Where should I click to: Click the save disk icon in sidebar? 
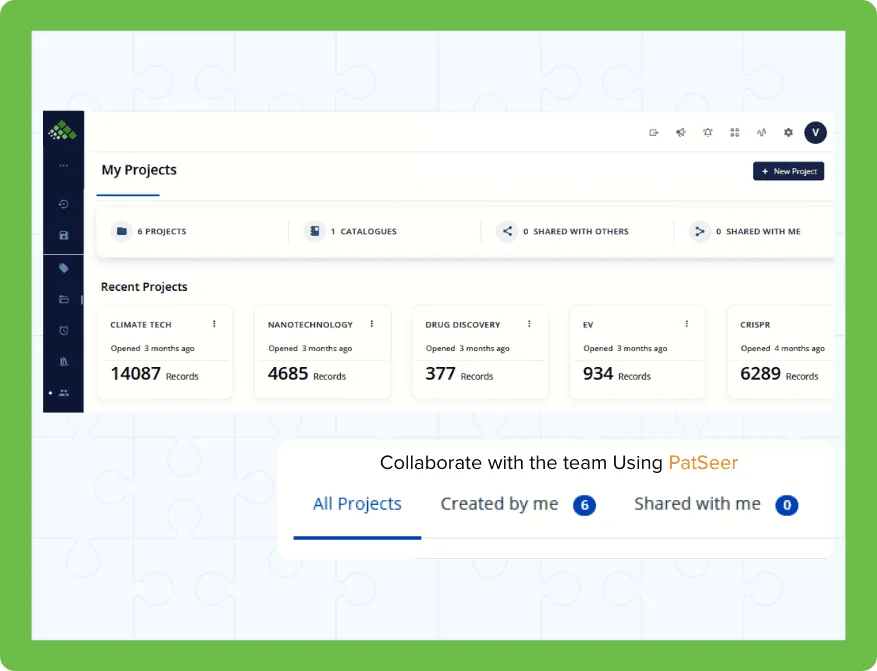point(64,236)
